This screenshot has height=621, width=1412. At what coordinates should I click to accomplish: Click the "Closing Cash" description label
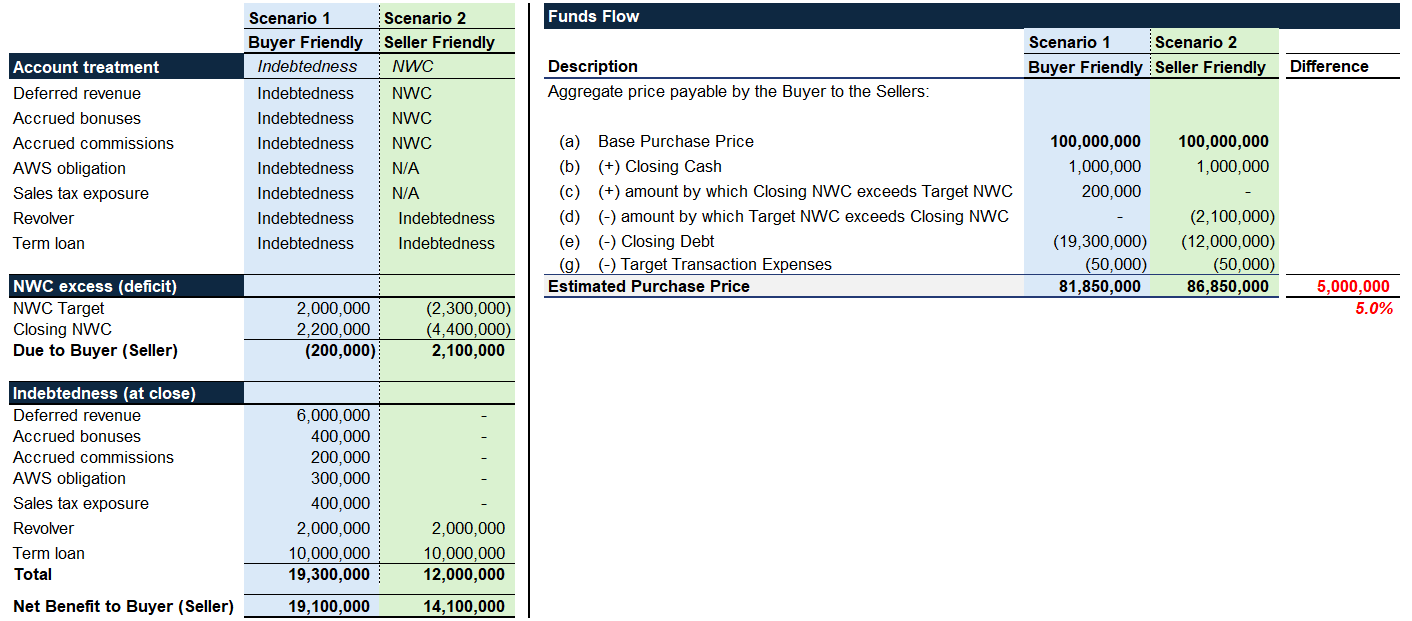(659, 166)
